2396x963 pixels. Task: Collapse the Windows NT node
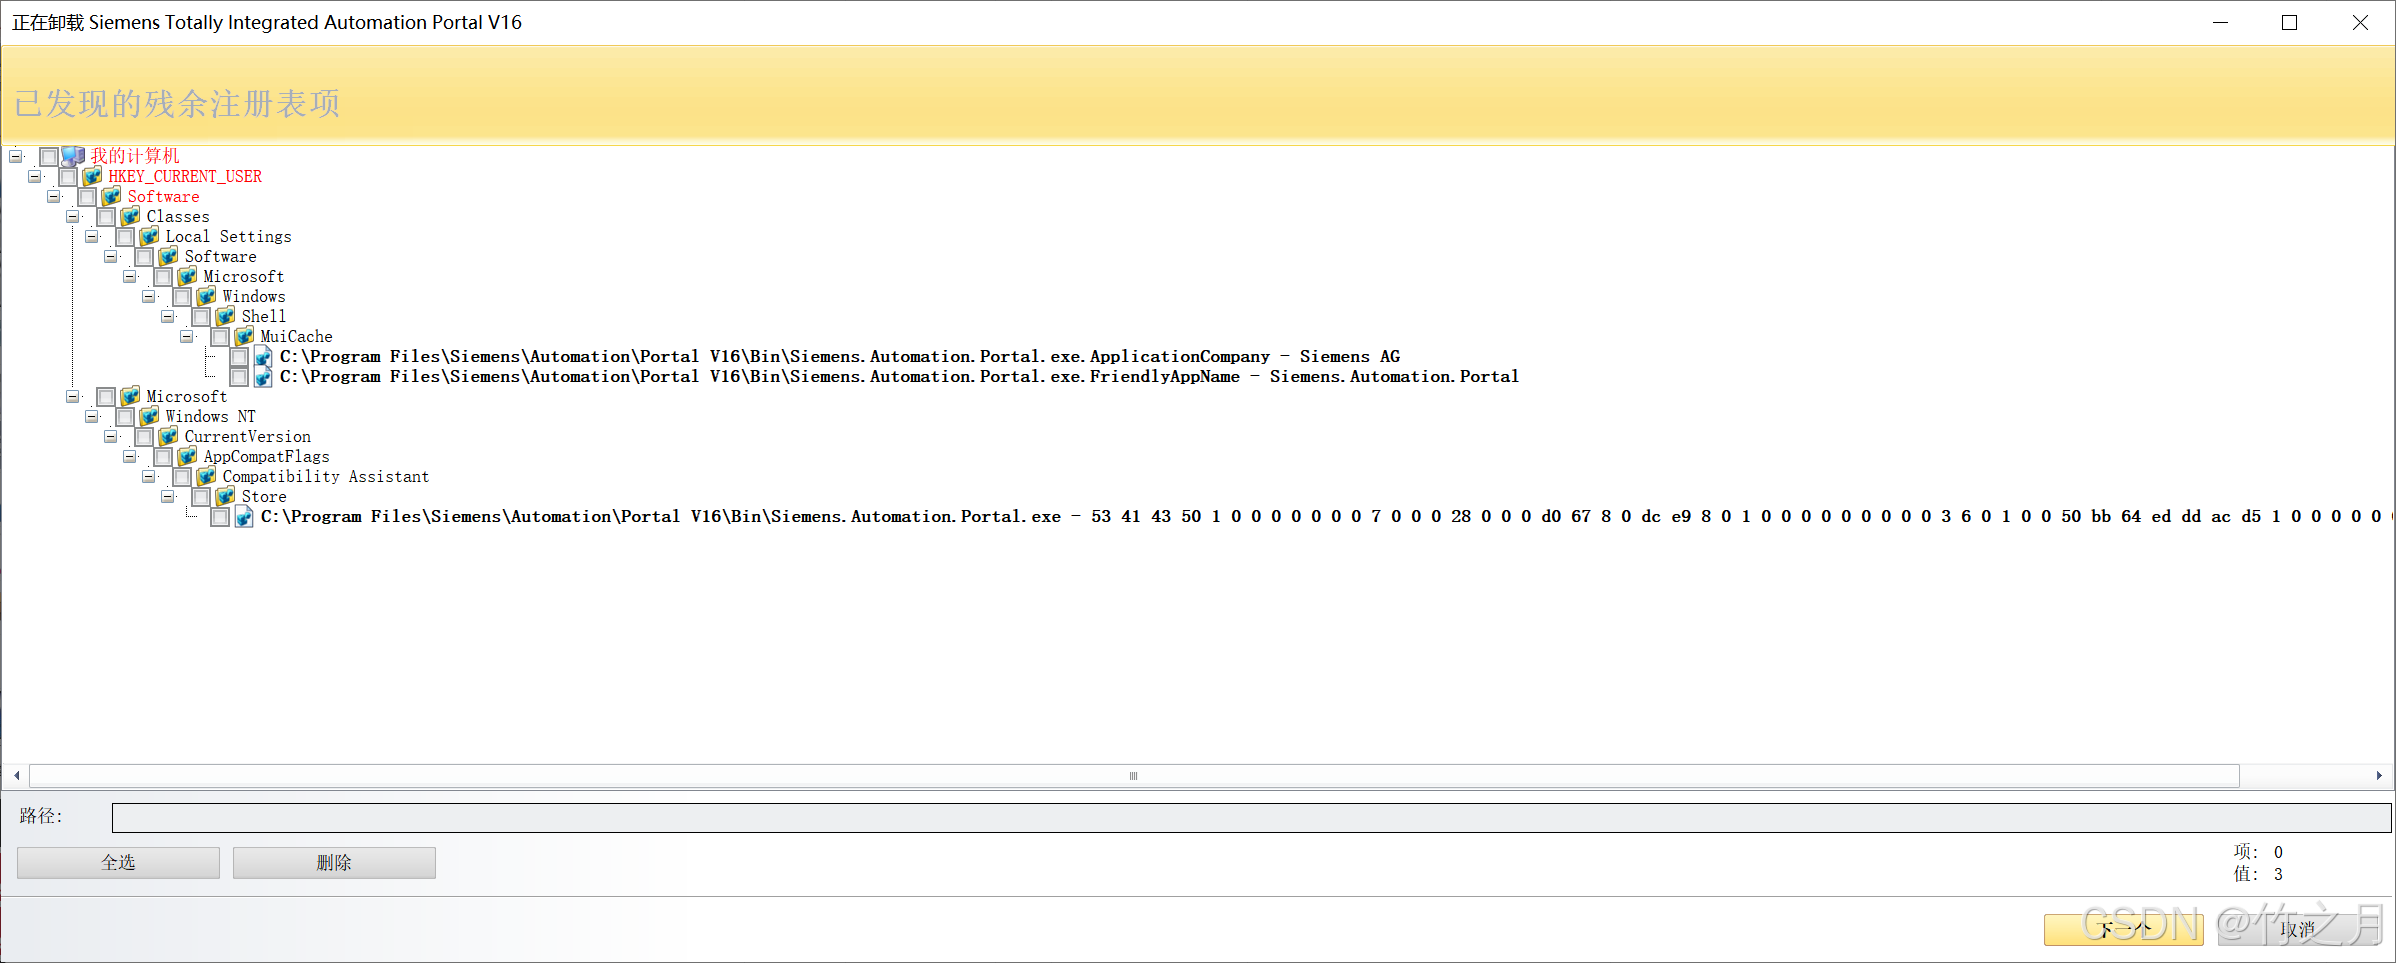point(91,416)
